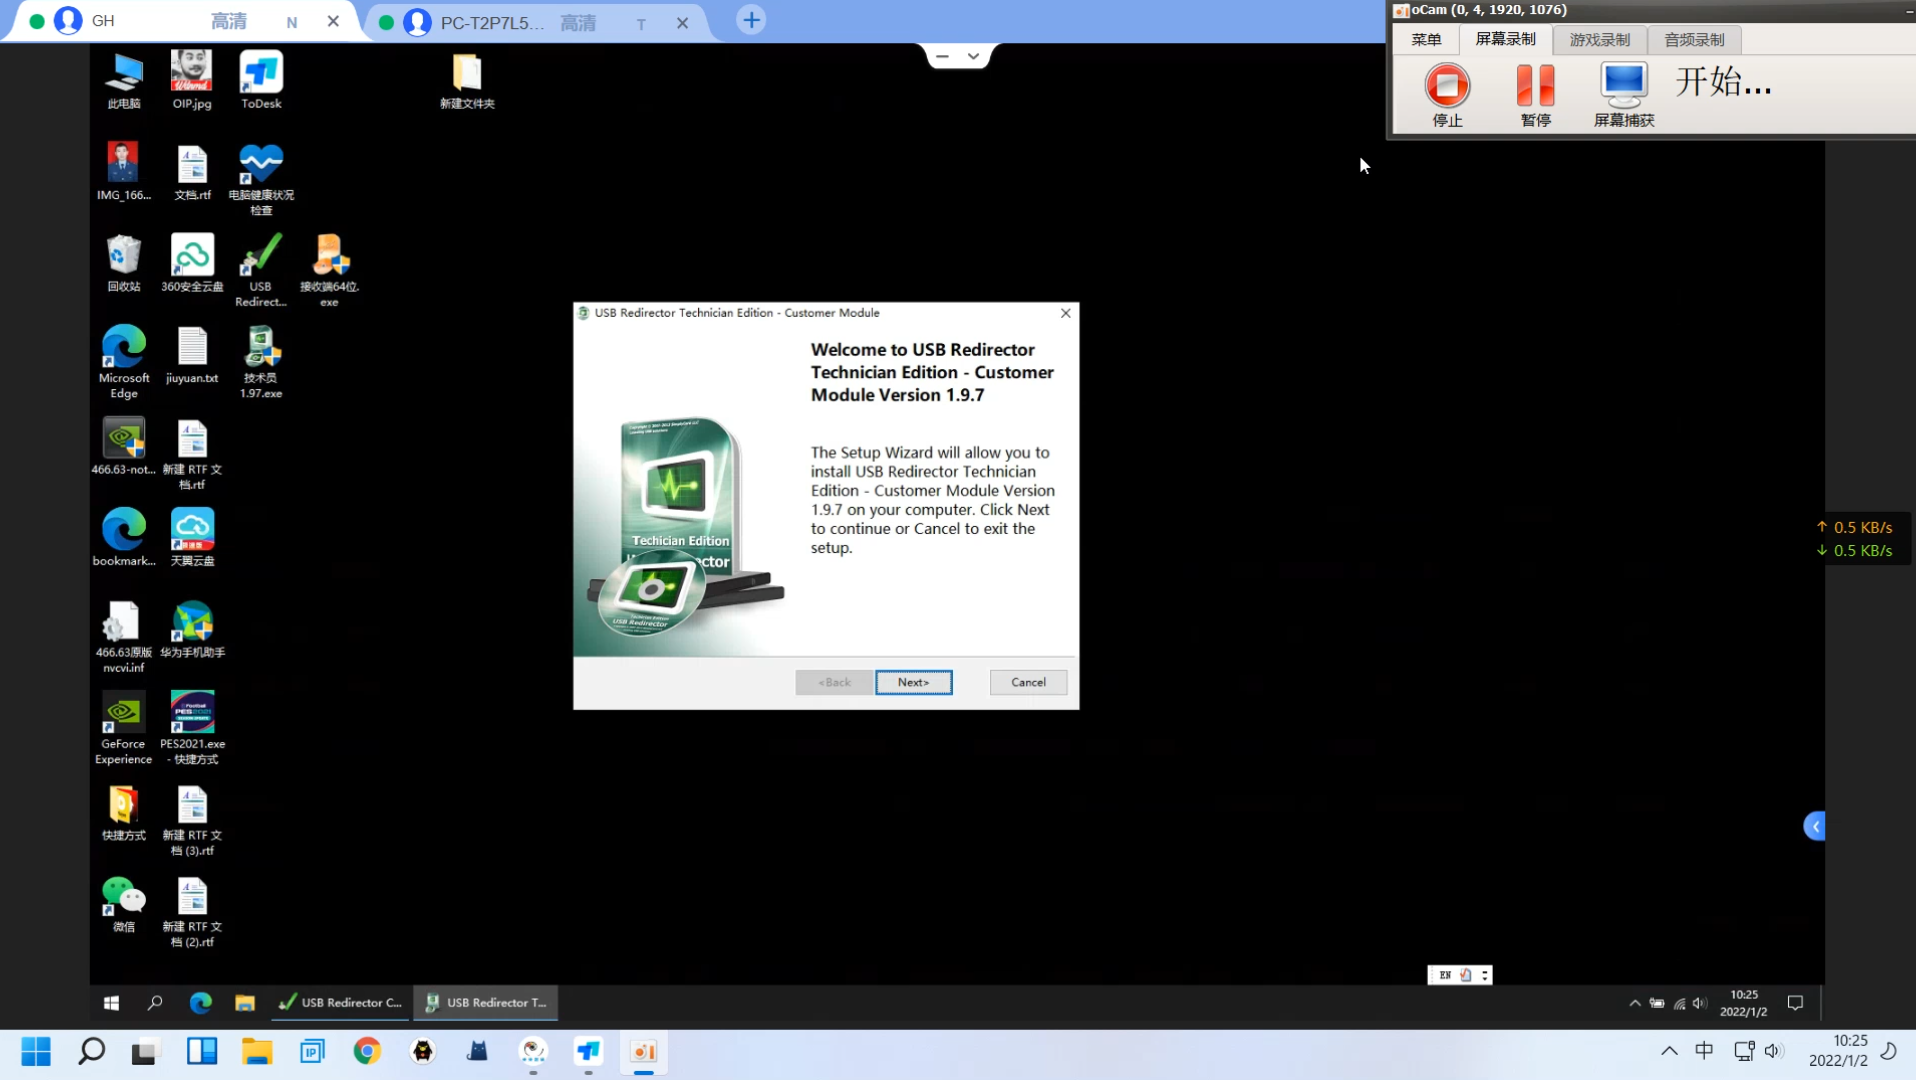Screen dimensions: 1916x1080
Task: Mute system volume in the tray
Action: [1774, 1051]
